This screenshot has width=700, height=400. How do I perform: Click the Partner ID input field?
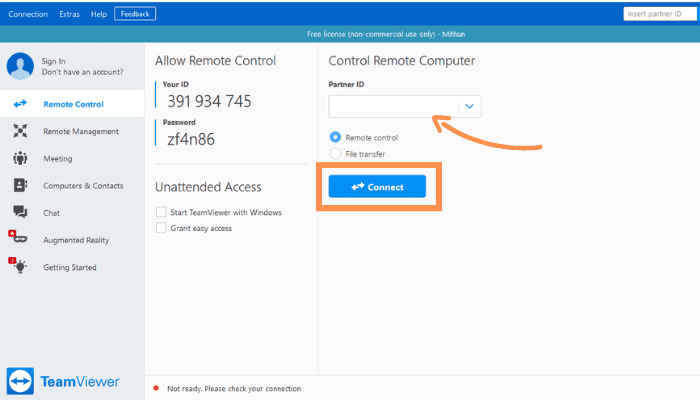[404, 106]
